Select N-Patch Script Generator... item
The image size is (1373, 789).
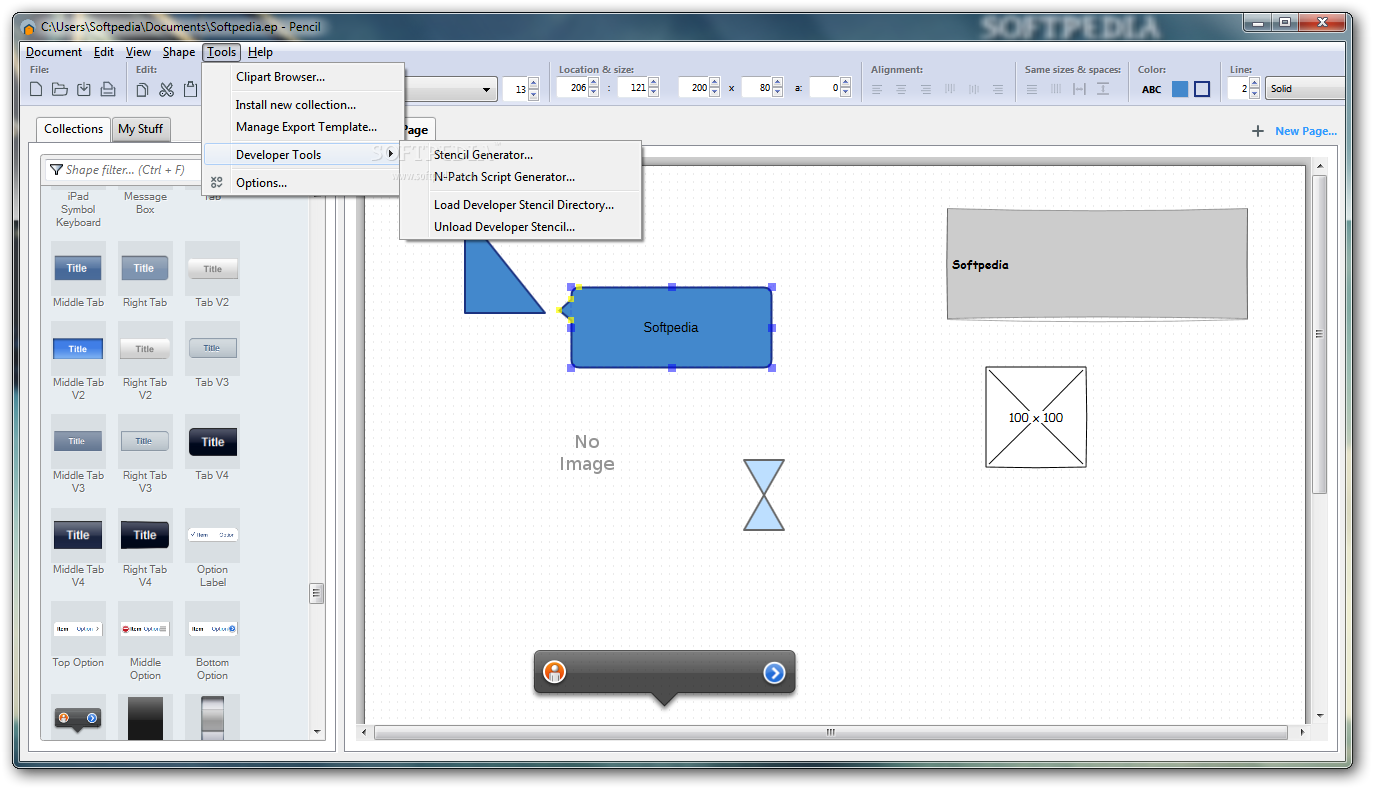click(x=520, y=177)
